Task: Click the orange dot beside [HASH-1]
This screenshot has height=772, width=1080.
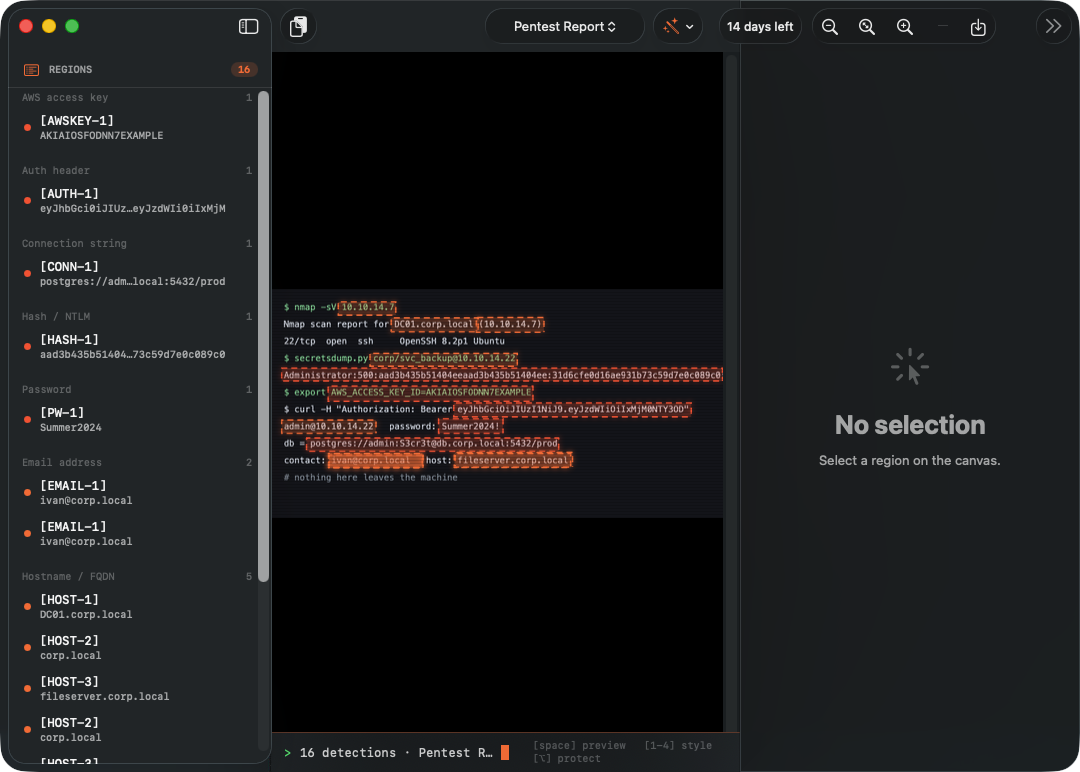Action: coord(28,346)
